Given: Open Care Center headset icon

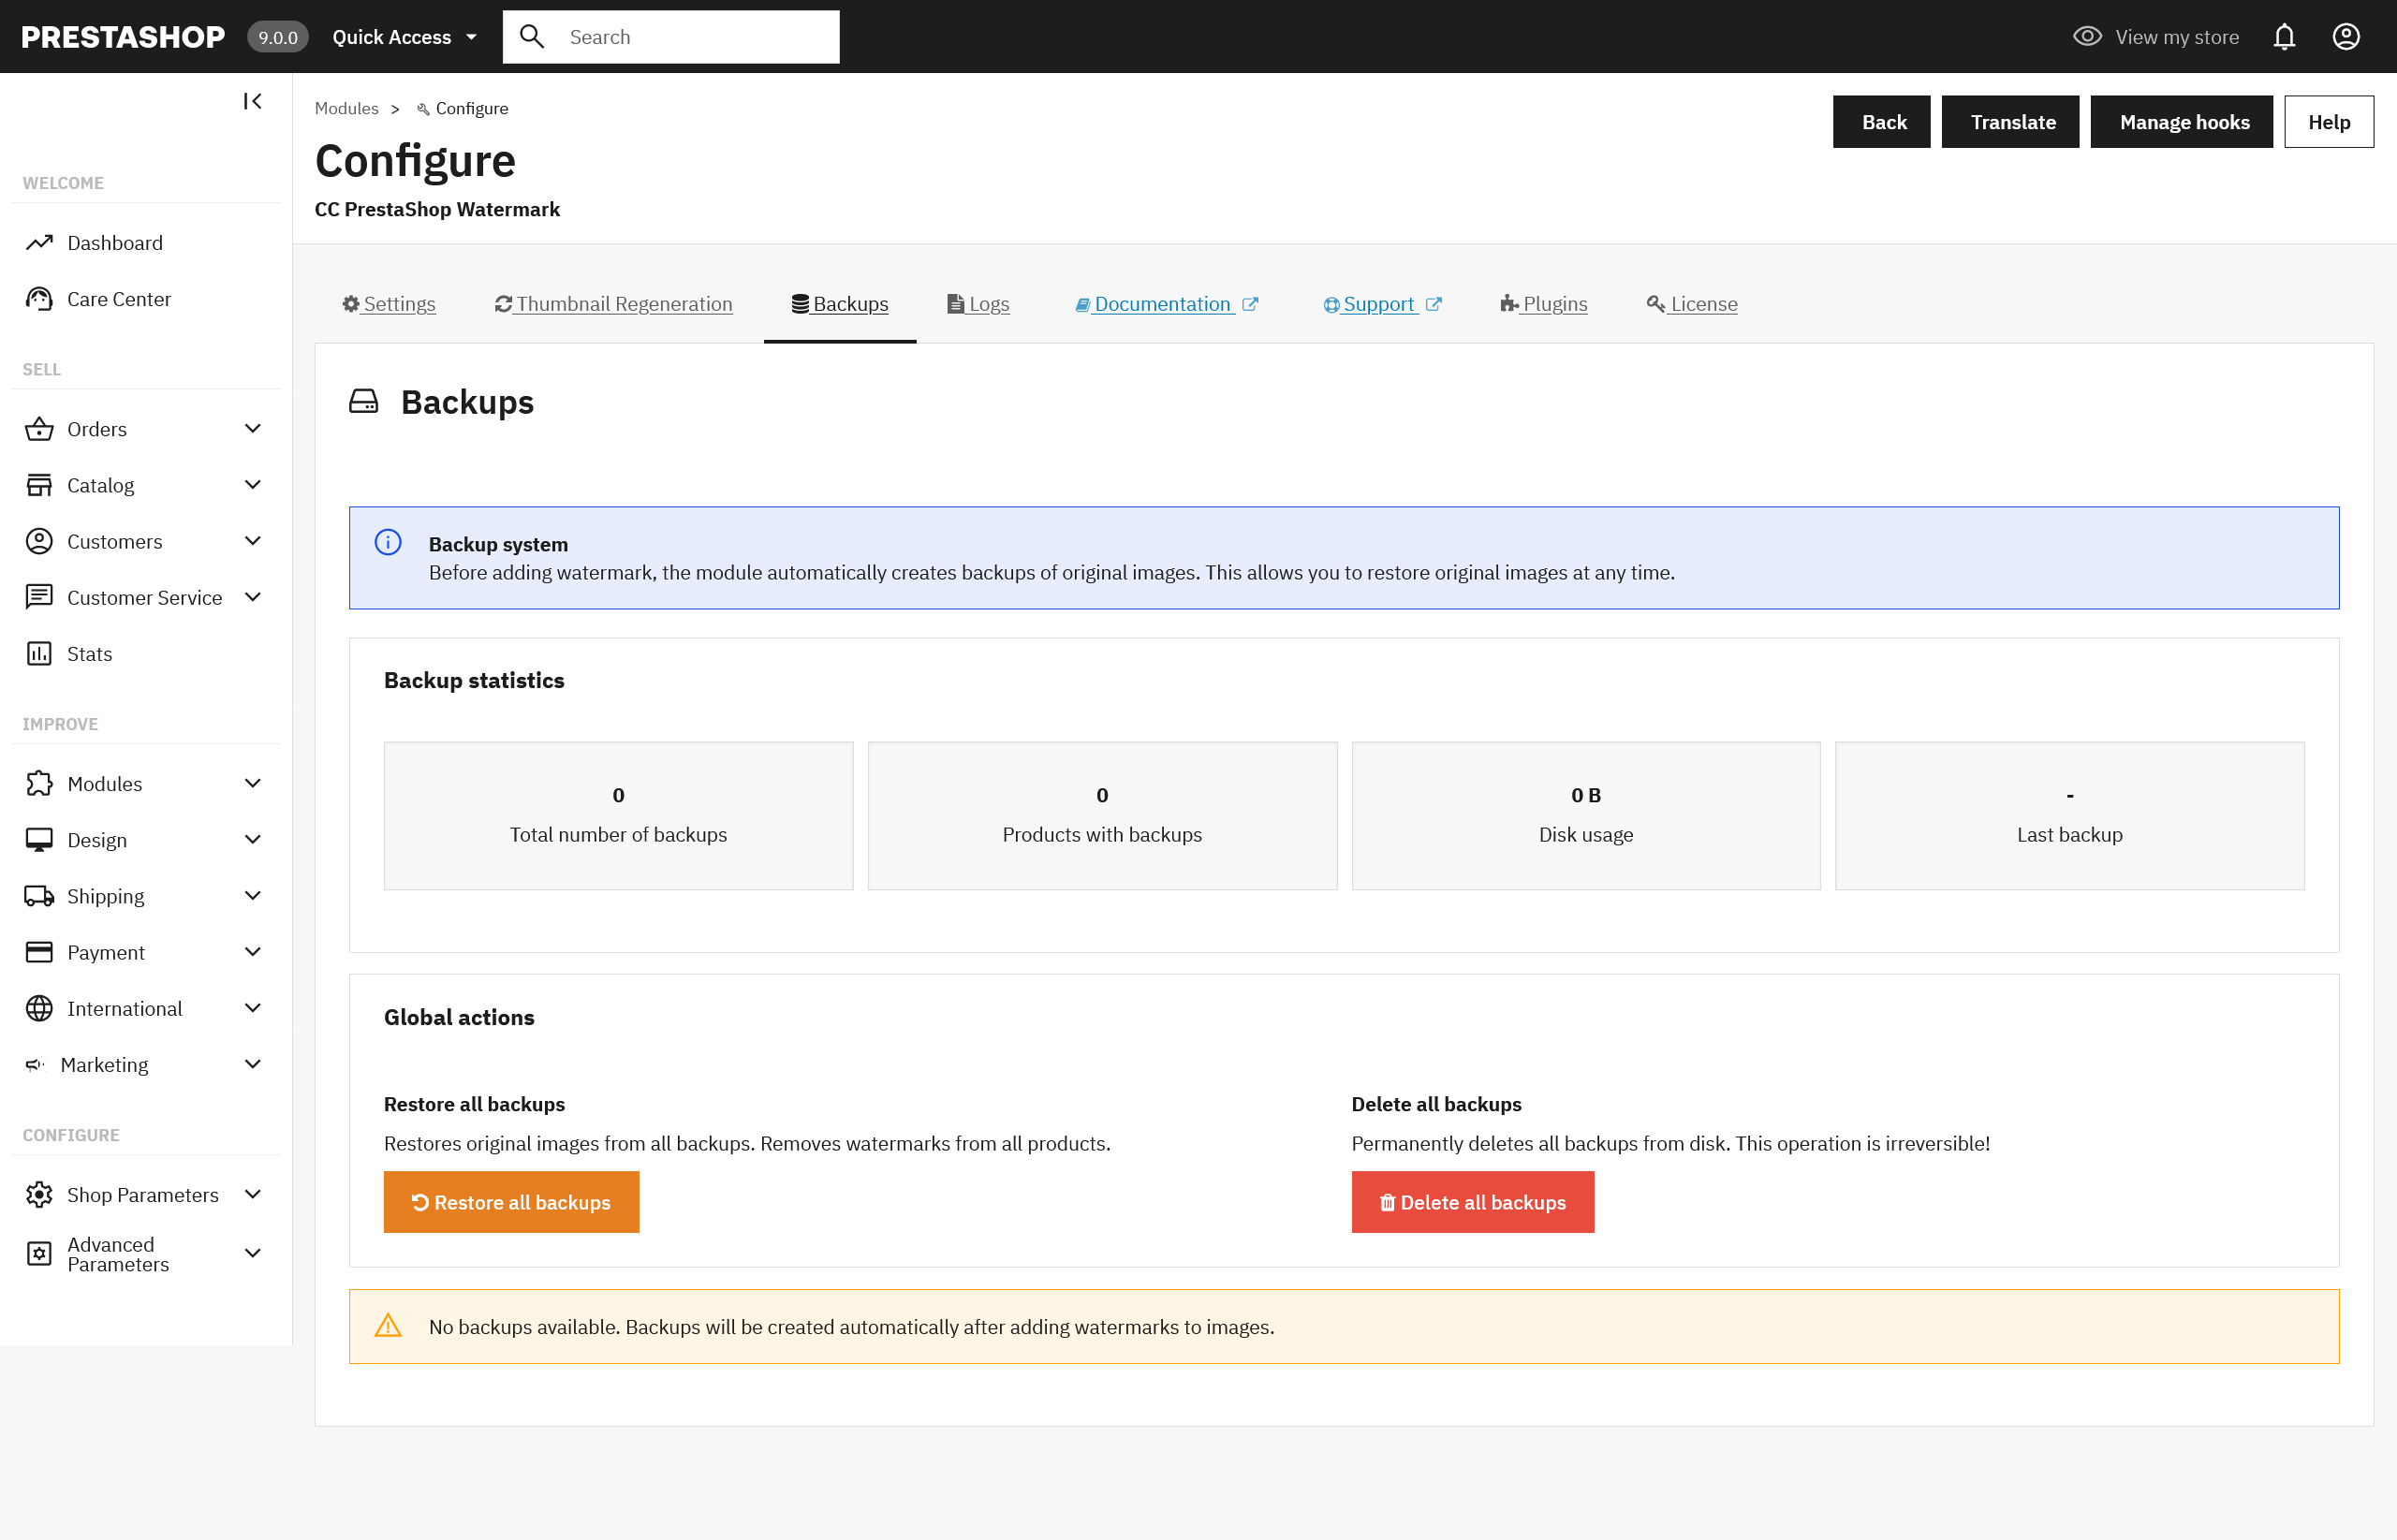Looking at the screenshot, I should [39, 299].
